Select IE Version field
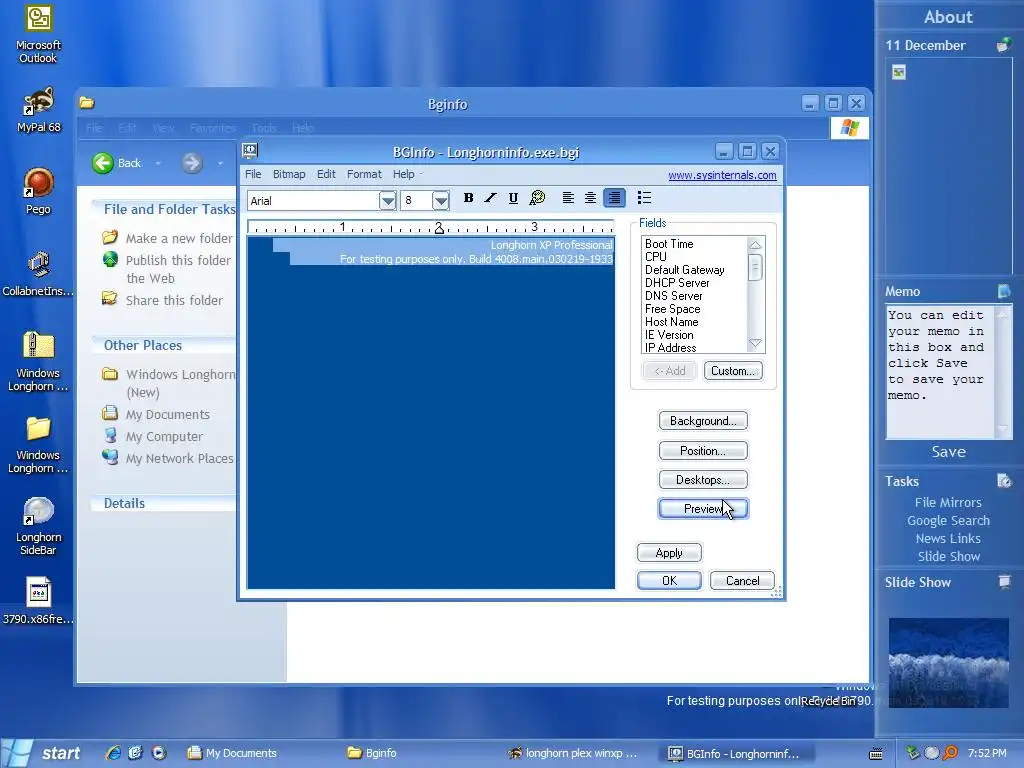This screenshot has width=1024, height=768. [669, 335]
